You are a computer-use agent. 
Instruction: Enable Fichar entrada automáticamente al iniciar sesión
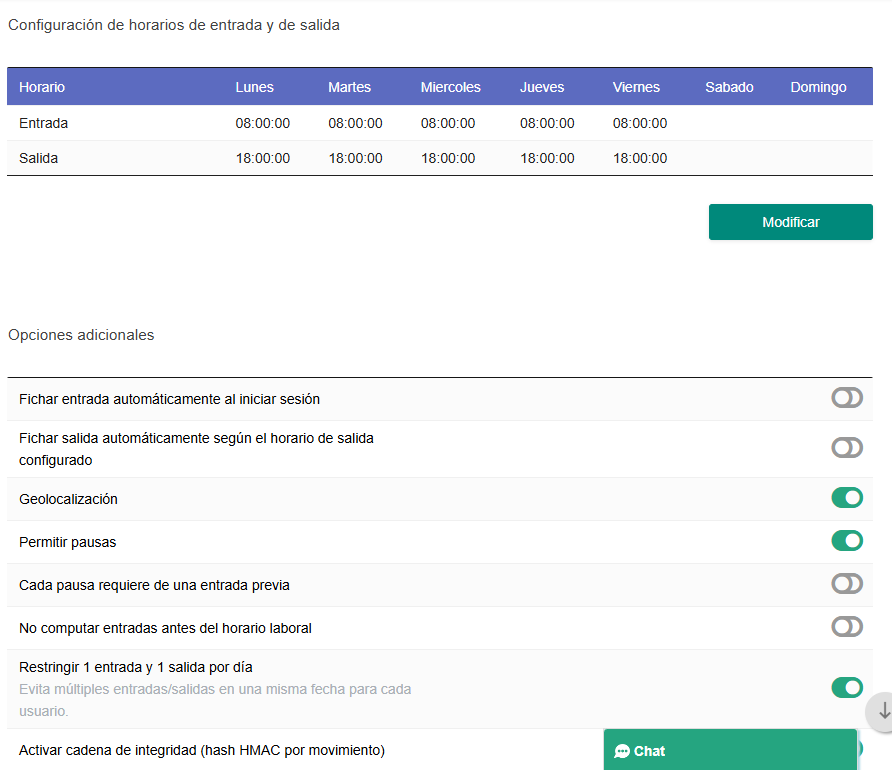click(x=847, y=398)
